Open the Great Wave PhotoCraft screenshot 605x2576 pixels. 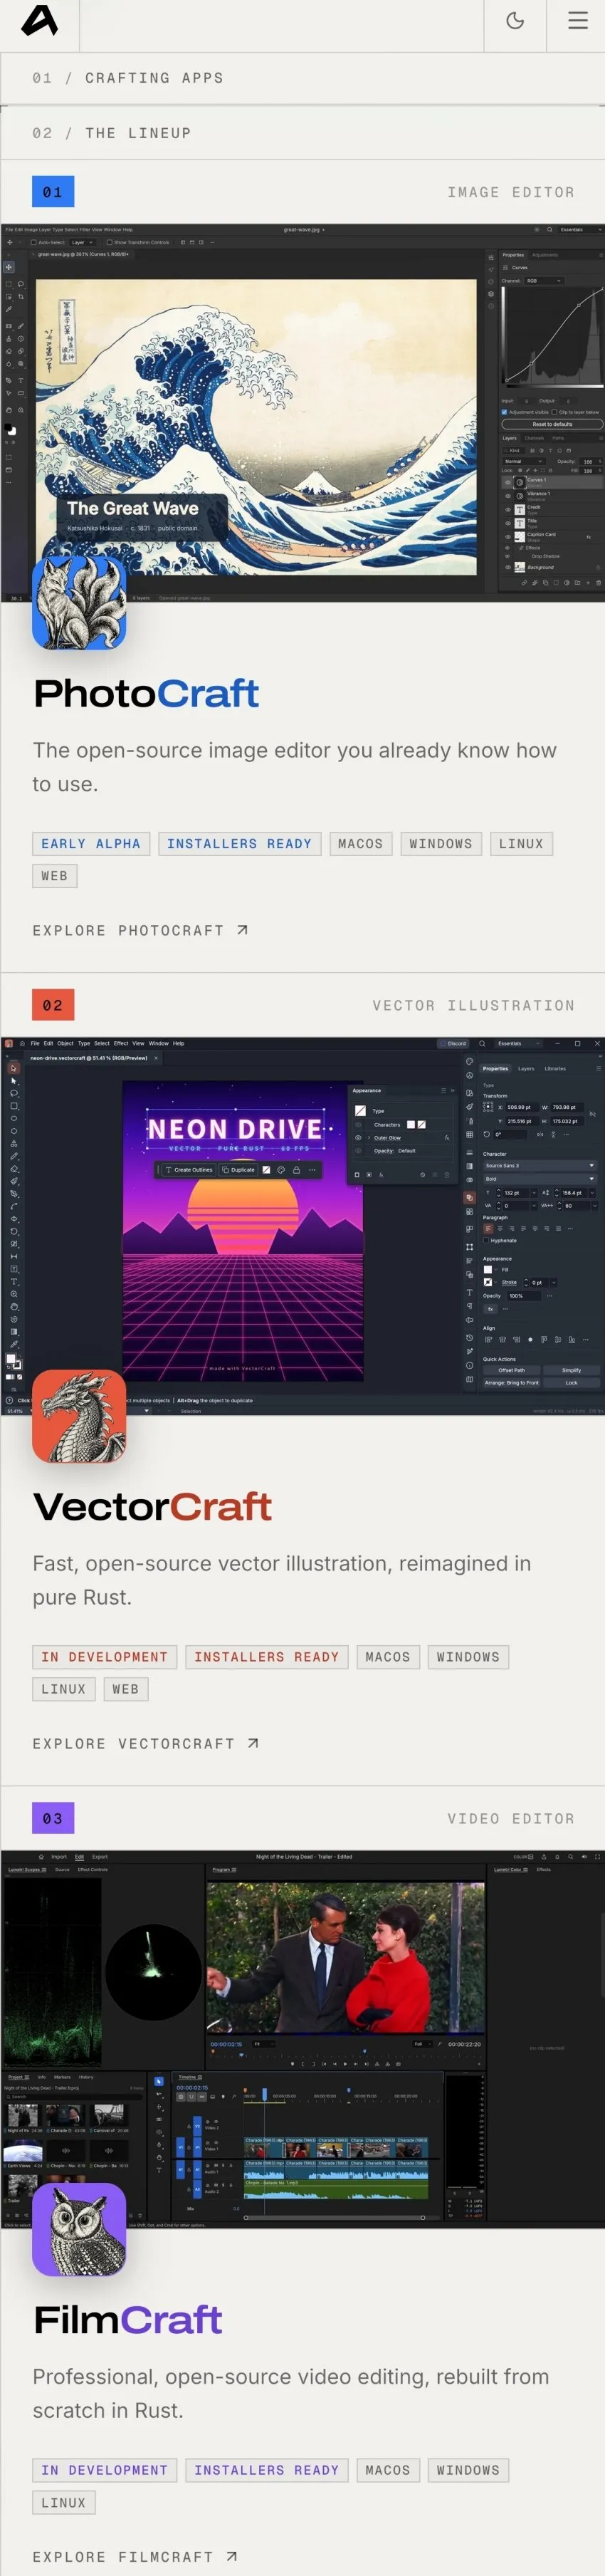[302, 413]
